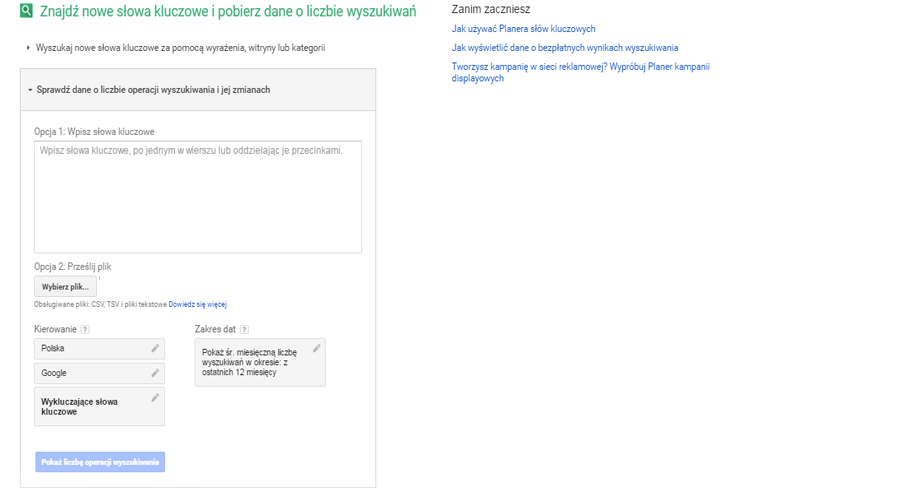Open help icon beside Zakres dat
Viewport: 900px width, 500px height.
(x=245, y=329)
